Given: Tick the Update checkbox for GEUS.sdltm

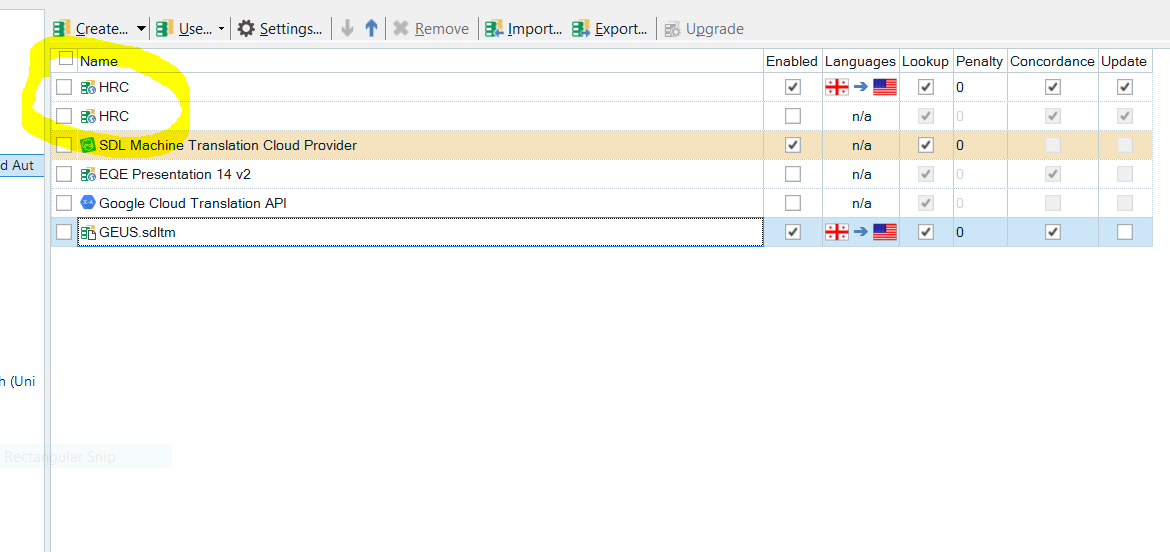Looking at the screenshot, I should [x=1124, y=232].
